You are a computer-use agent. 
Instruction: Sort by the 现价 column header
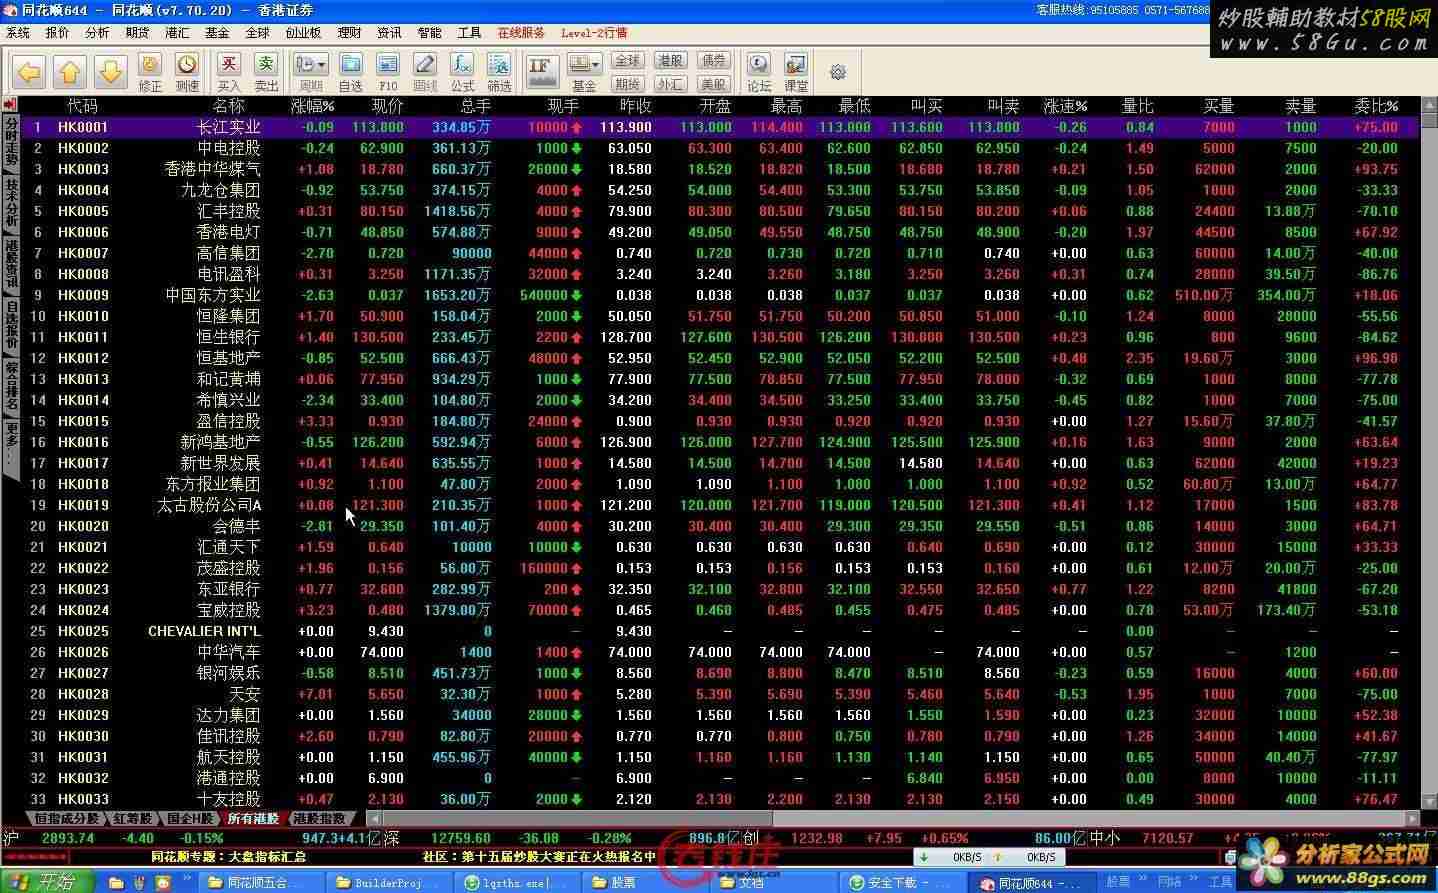(x=387, y=105)
